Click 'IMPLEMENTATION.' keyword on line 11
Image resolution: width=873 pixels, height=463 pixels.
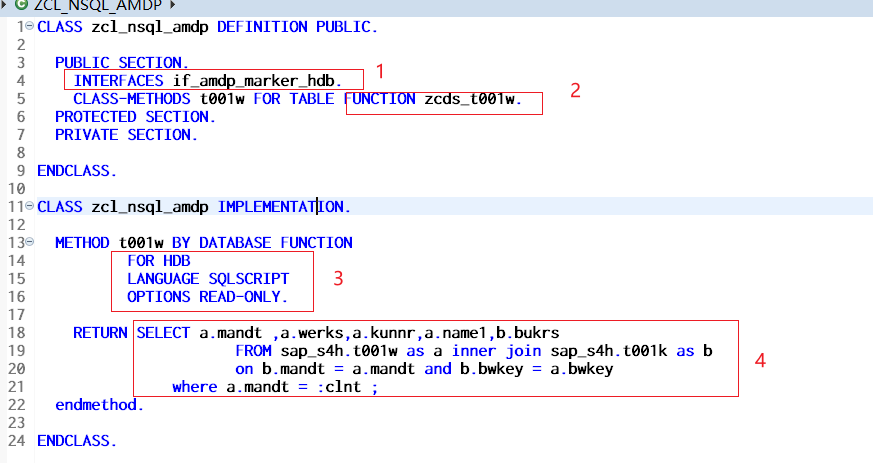click(x=284, y=207)
